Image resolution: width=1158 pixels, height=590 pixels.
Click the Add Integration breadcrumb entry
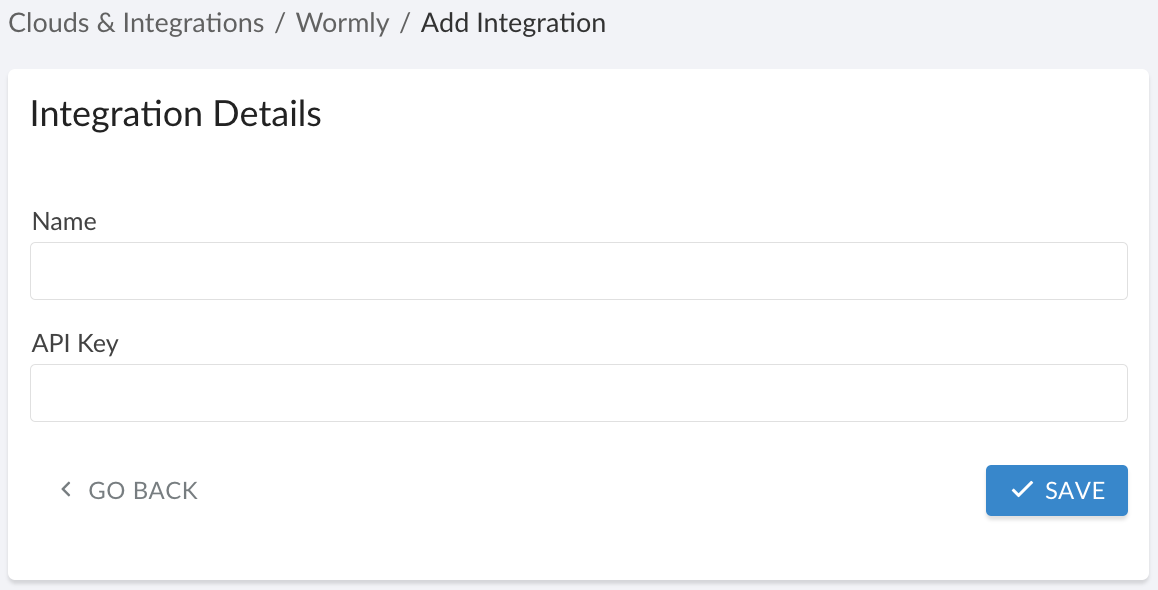(x=513, y=22)
